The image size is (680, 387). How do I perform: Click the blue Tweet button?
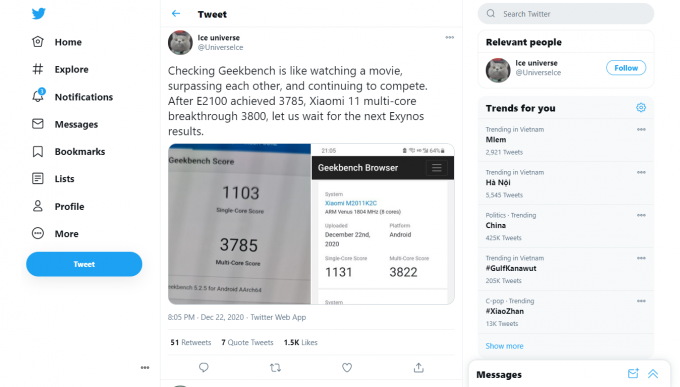click(84, 264)
